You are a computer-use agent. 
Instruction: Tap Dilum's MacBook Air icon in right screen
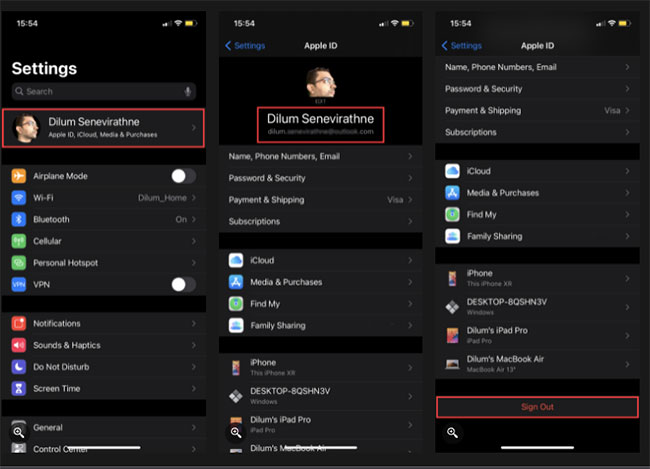click(452, 364)
